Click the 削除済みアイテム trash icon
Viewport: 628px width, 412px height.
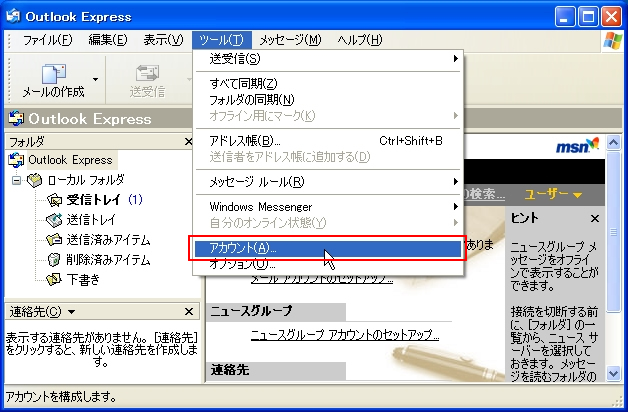pyautogui.click(x=54, y=260)
